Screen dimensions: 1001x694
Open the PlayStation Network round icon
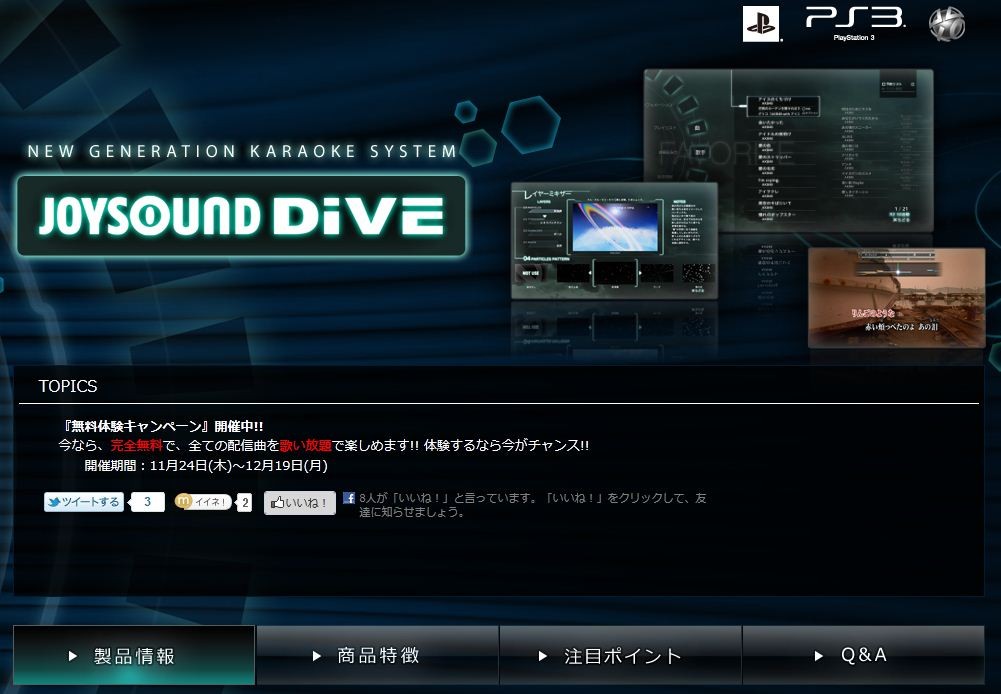coord(946,24)
